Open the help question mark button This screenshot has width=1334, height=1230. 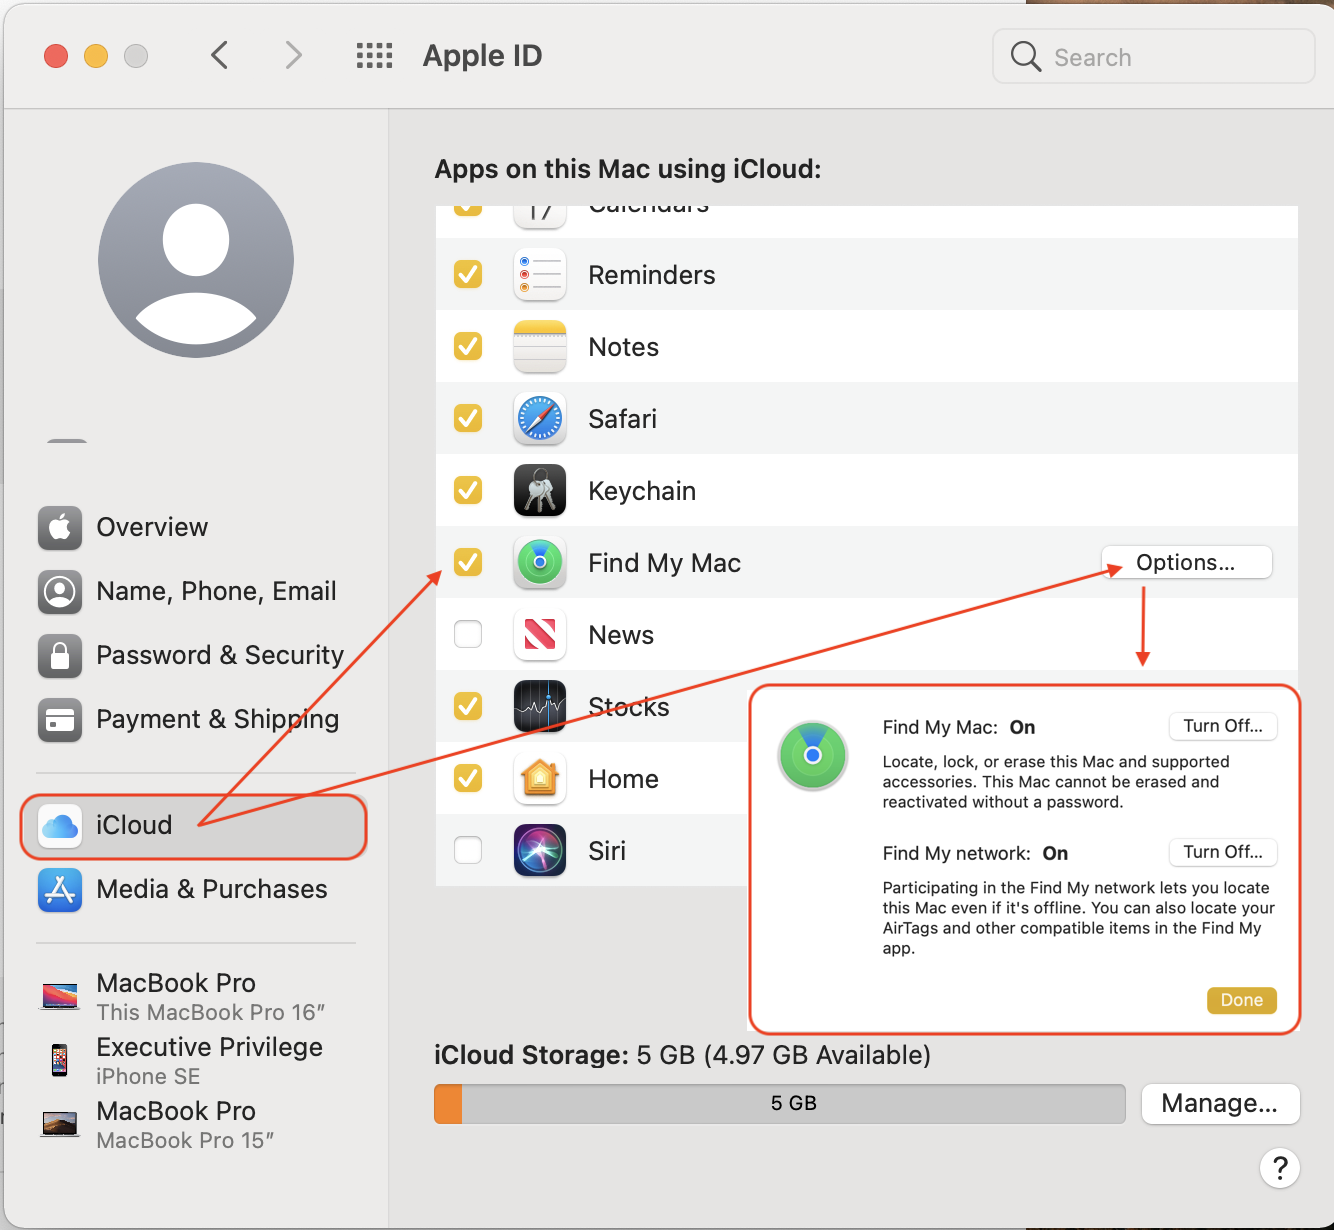[1280, 1168]
